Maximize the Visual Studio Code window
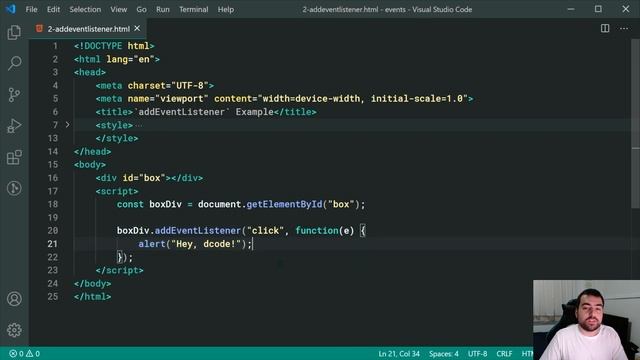Image resolution: width=640 pixels, height=360 pixels. point(598,9)
